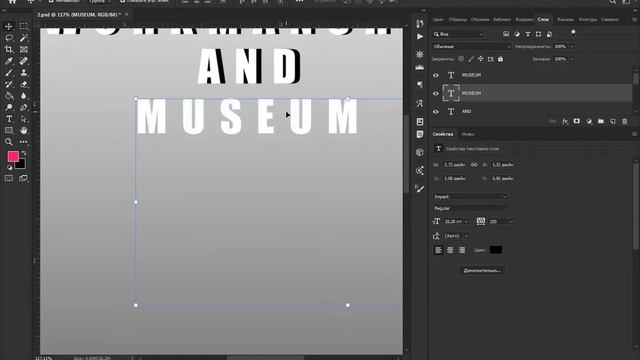The image size is (640, 360).
Task: Change screen mode in the toolbar
Action: (24, 178)
